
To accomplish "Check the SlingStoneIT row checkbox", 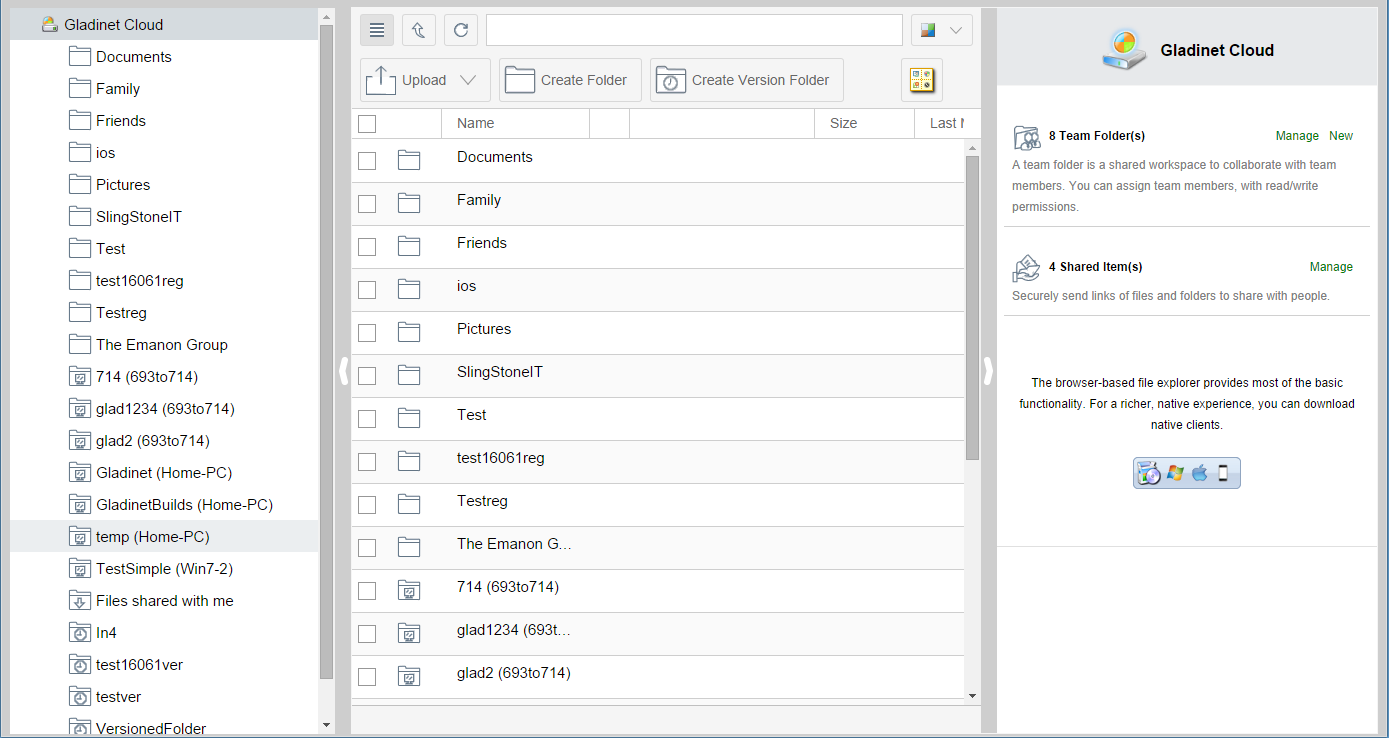I will click(x=367, y=375).
